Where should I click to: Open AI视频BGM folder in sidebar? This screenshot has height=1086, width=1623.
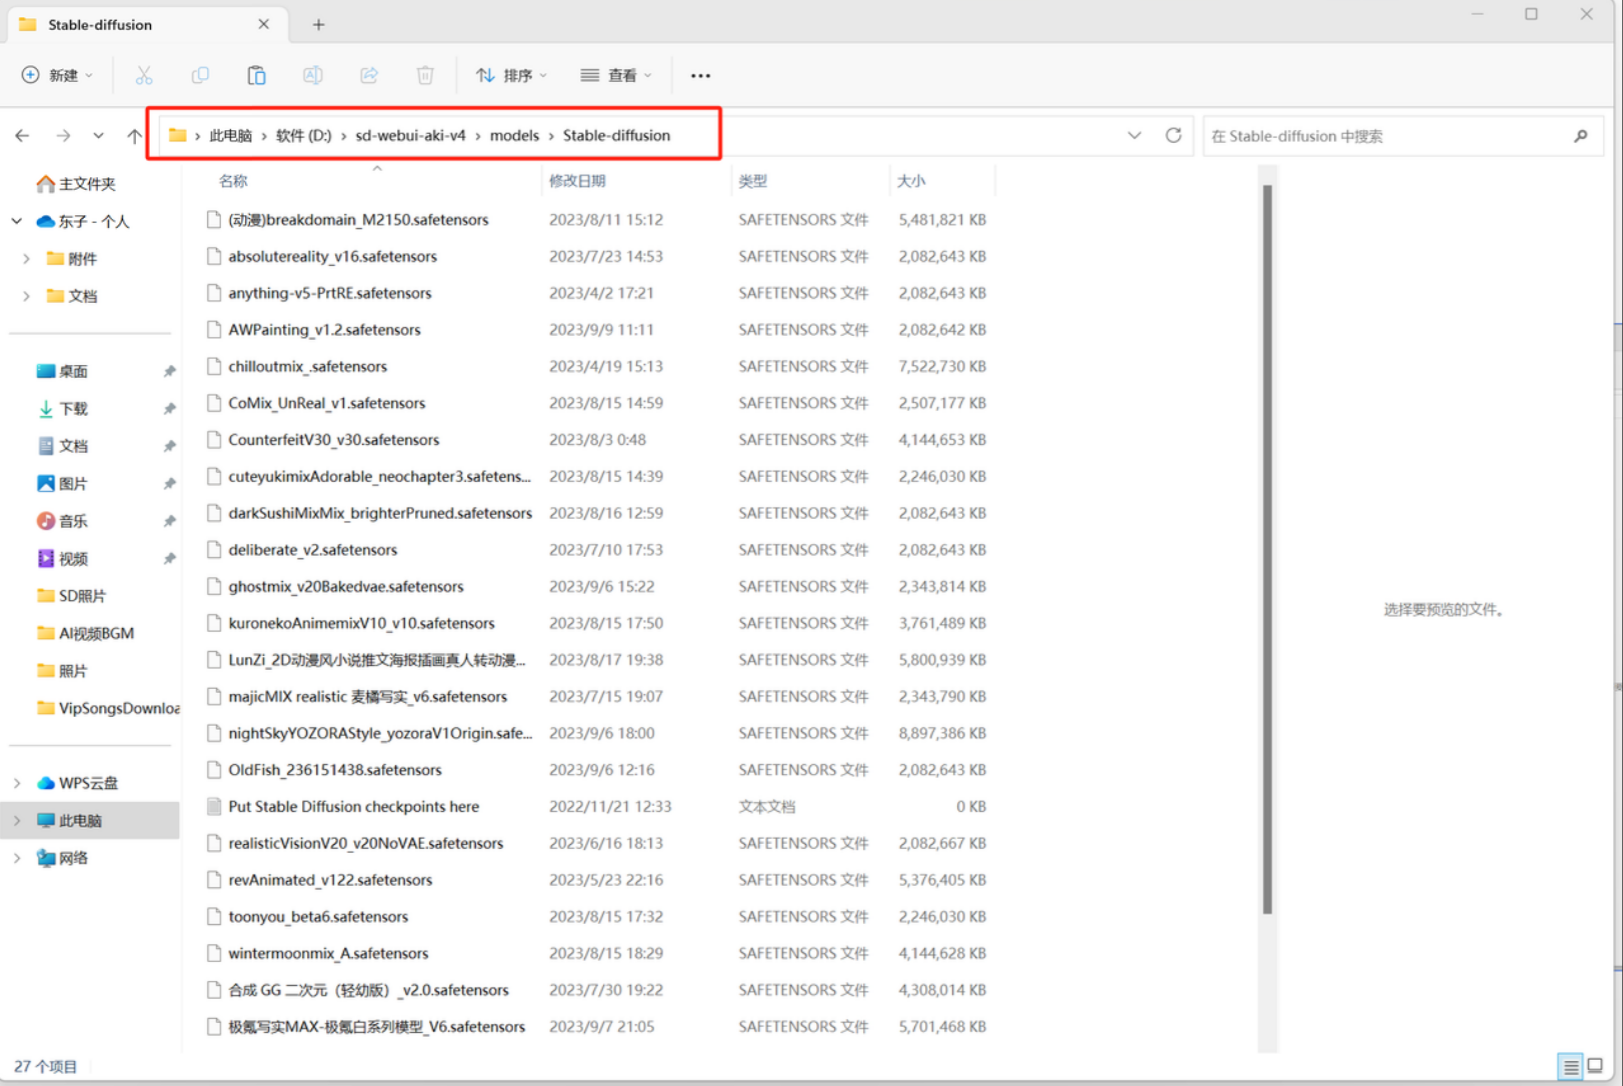85,633
